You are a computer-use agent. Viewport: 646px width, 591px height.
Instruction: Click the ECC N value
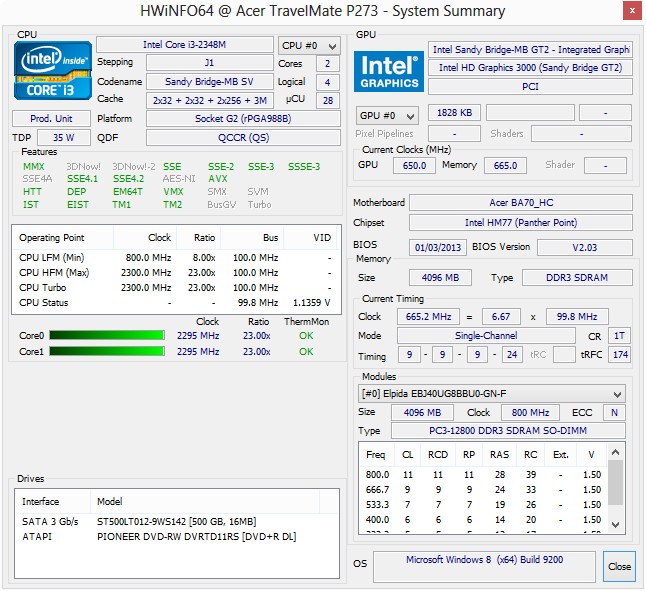point(614,412)
